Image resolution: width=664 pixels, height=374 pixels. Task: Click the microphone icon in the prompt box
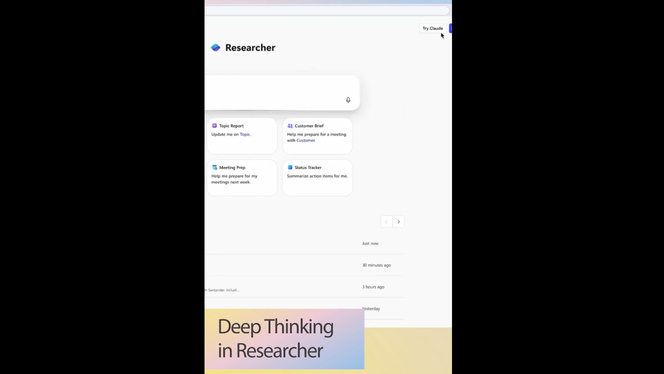coord(348,100)
